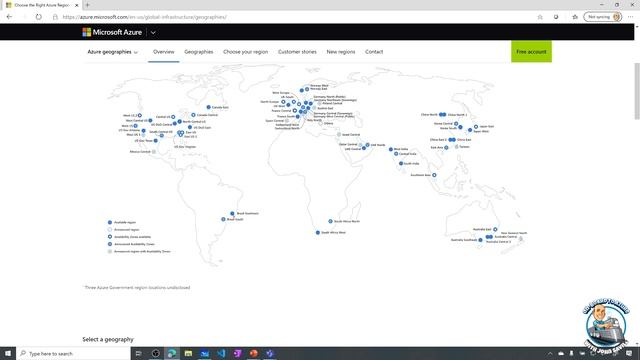Close the Azure Region browser tab

[77, 5]
